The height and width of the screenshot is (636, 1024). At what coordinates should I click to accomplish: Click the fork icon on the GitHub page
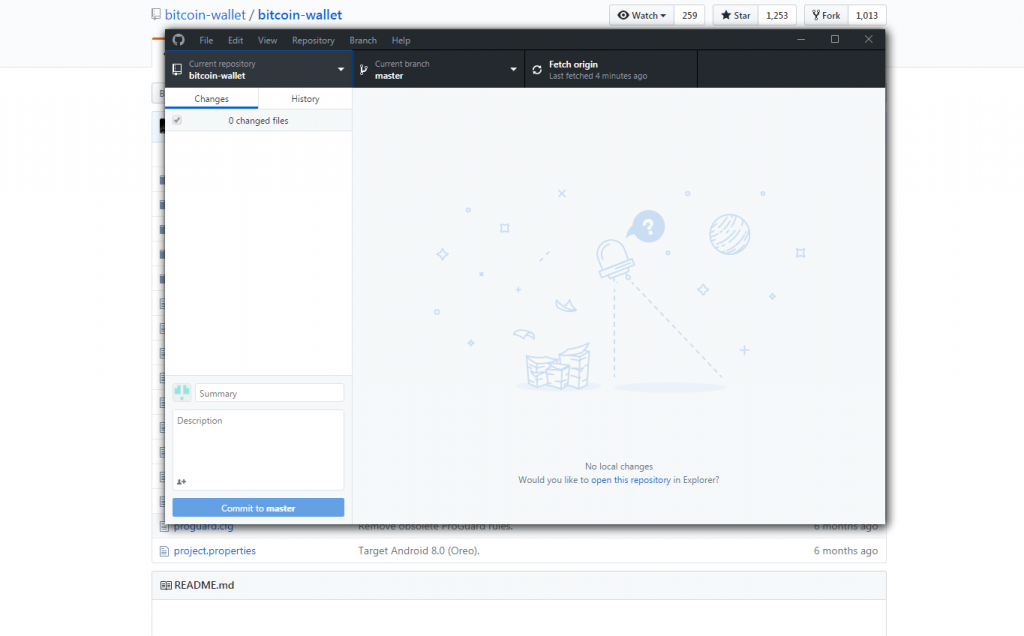(816, 15)
